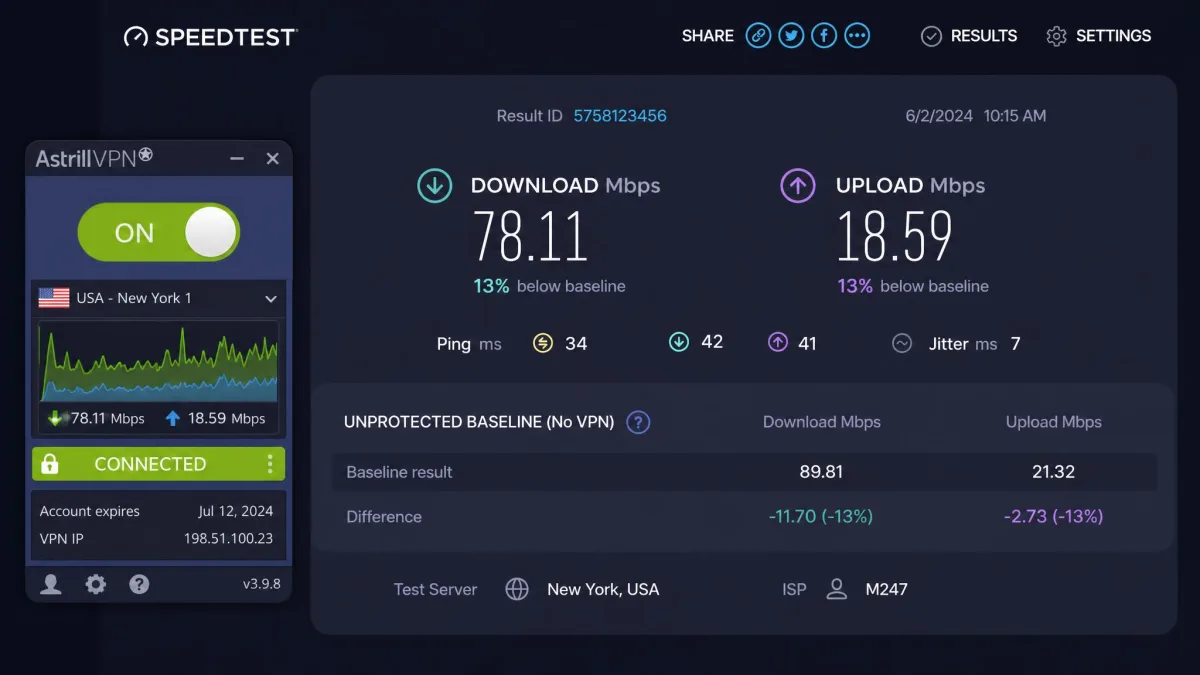
Task: Click the Results checkmark icon
Action: (931, 36)
